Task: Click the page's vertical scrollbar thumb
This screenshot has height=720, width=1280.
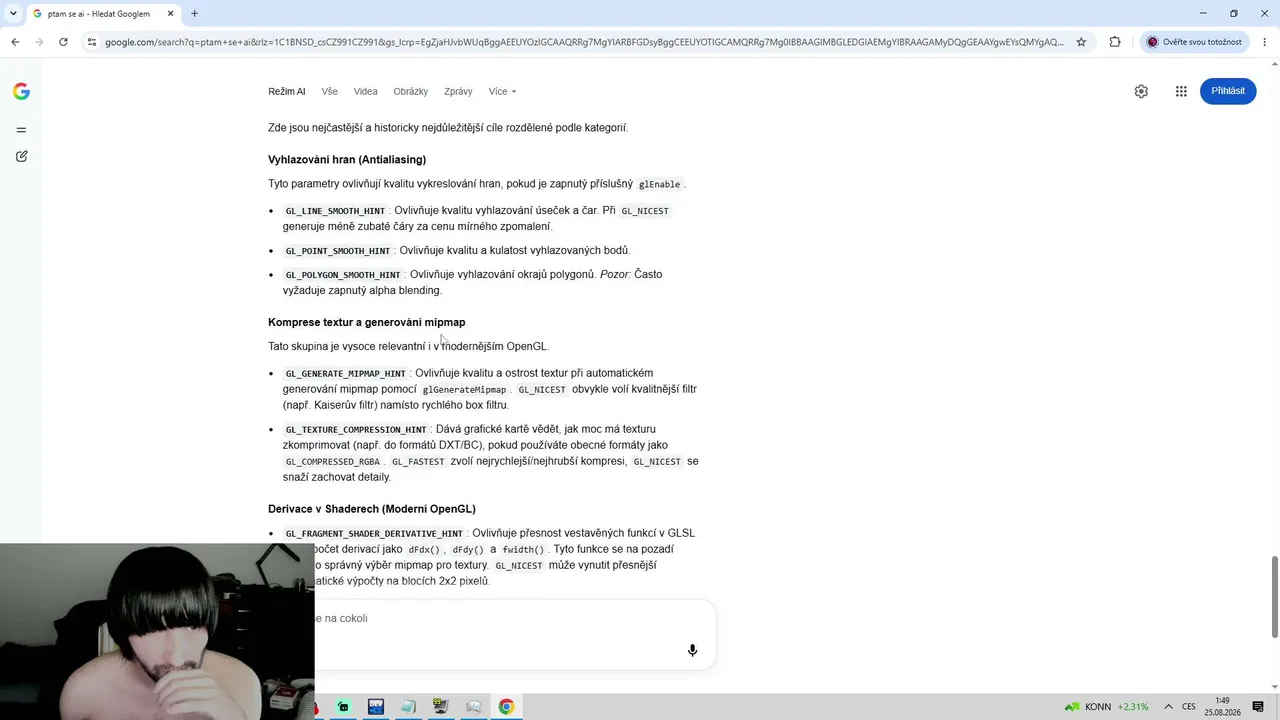Action: pos(1274,596)
